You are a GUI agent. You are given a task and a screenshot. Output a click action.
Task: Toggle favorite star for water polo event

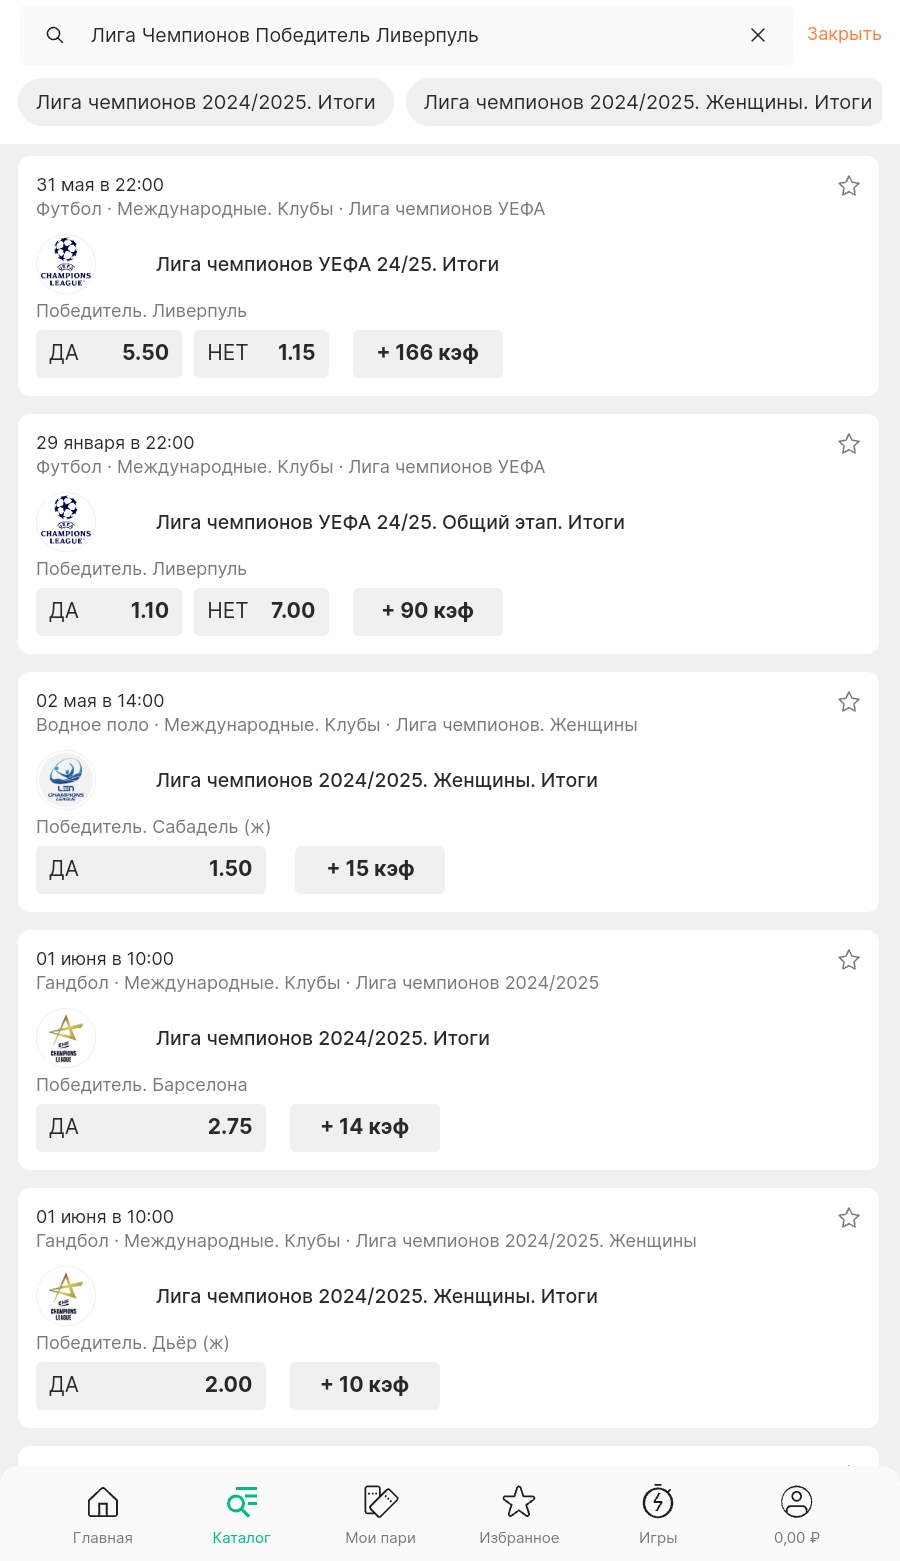point(849,702)
